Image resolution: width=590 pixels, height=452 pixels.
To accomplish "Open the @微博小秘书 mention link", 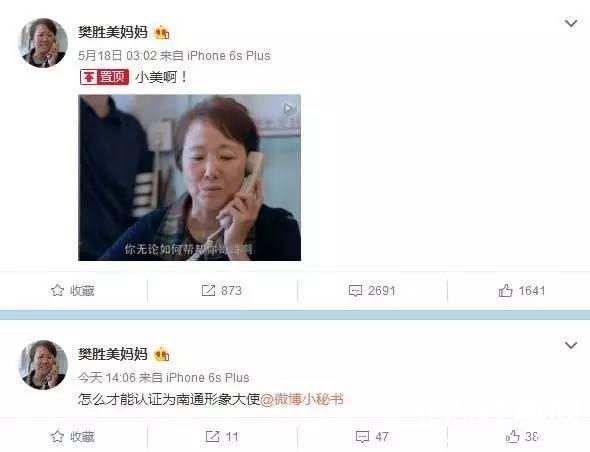I will click(x=302, y=399).
